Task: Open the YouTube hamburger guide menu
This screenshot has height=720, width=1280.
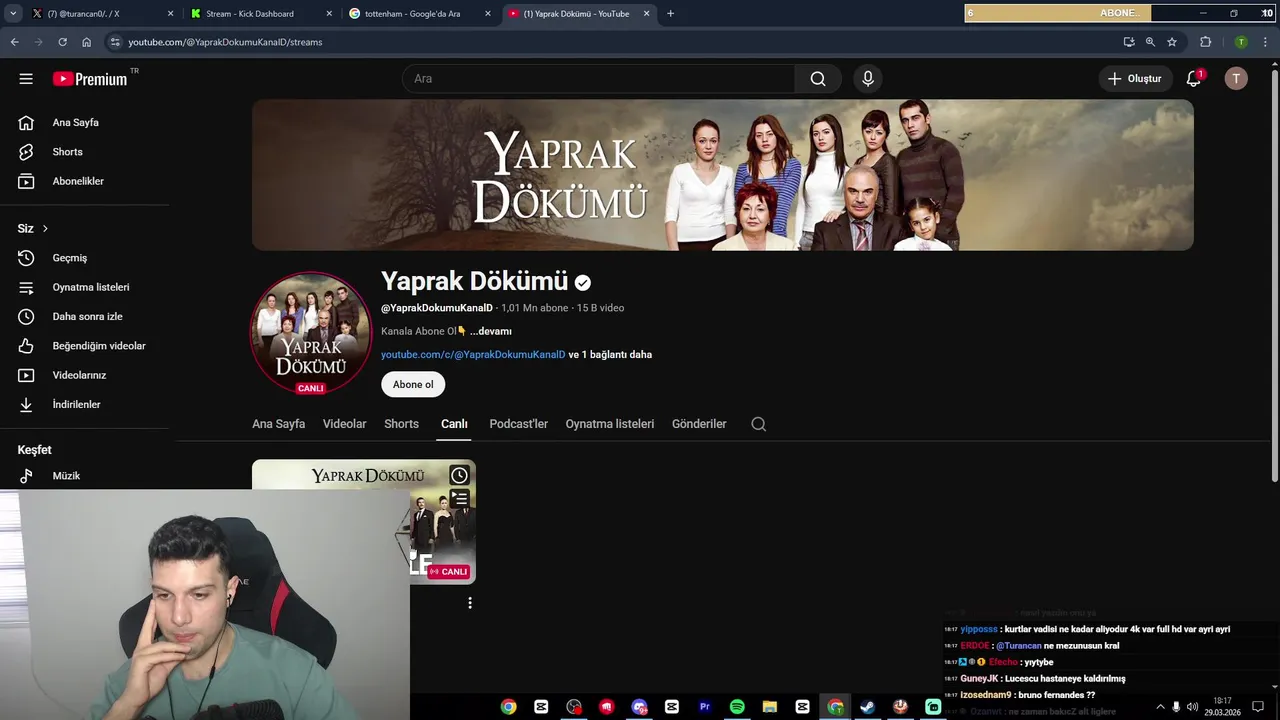Action: coord(26,79)
